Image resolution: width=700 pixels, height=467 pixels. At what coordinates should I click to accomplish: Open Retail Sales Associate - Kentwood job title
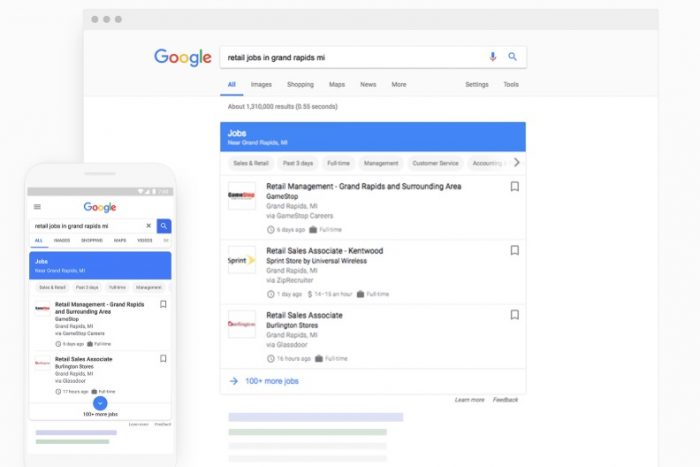coord(325,250)
